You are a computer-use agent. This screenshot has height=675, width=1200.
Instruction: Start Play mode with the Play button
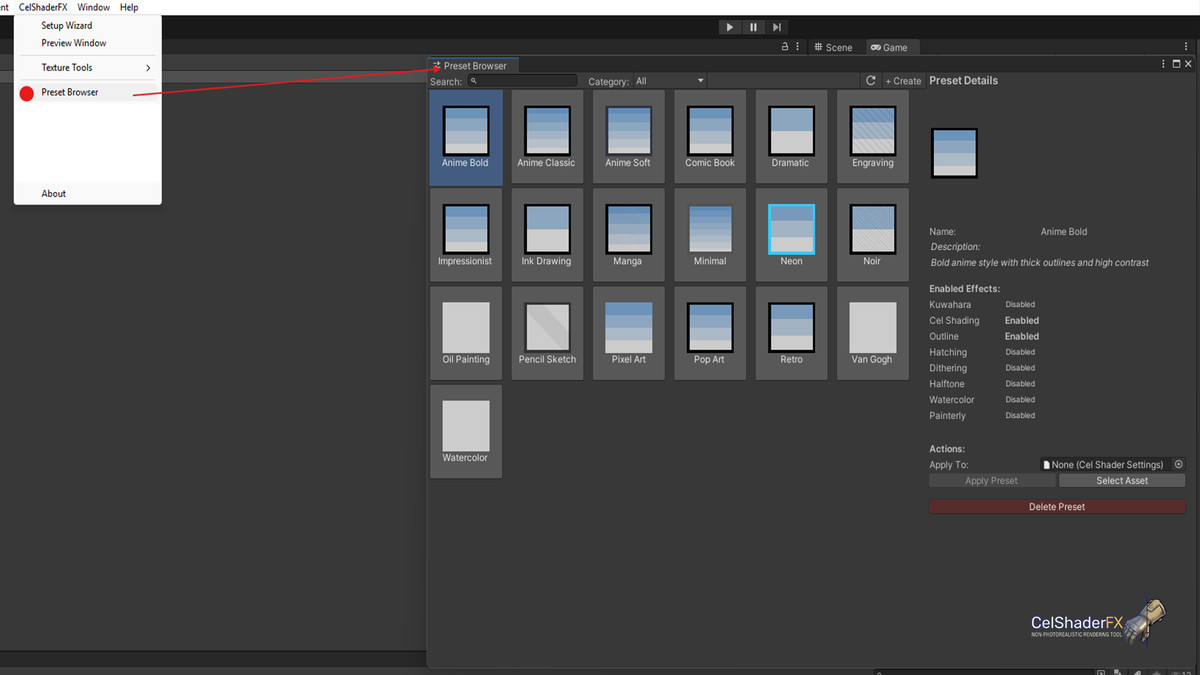pos(730,27)
